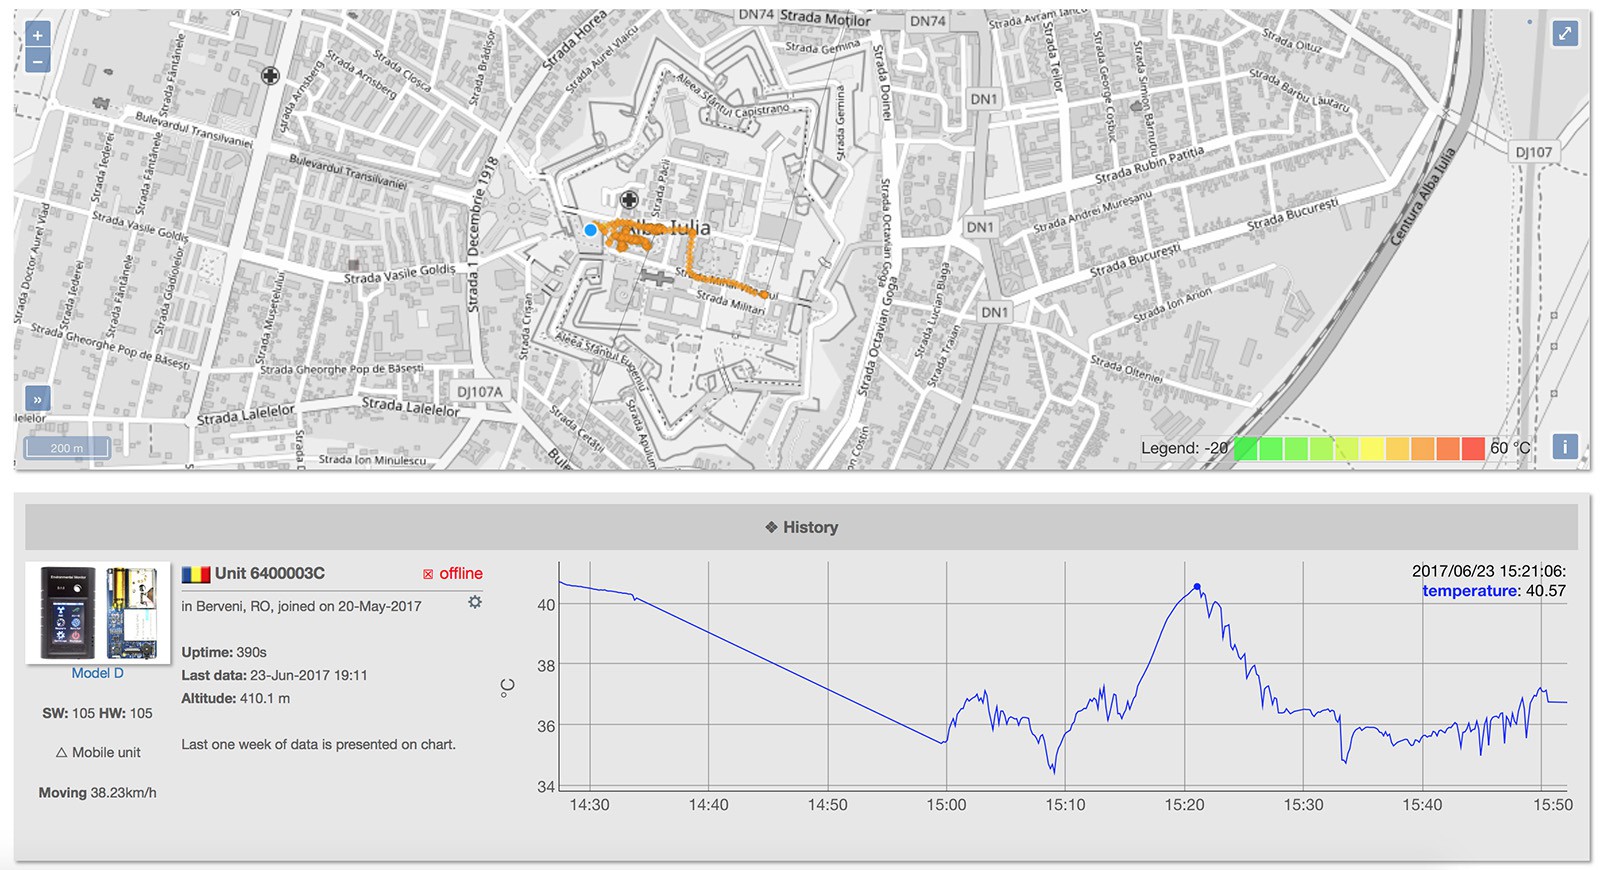
Task: Open unit settings gear icon
Action: [475, 602]
